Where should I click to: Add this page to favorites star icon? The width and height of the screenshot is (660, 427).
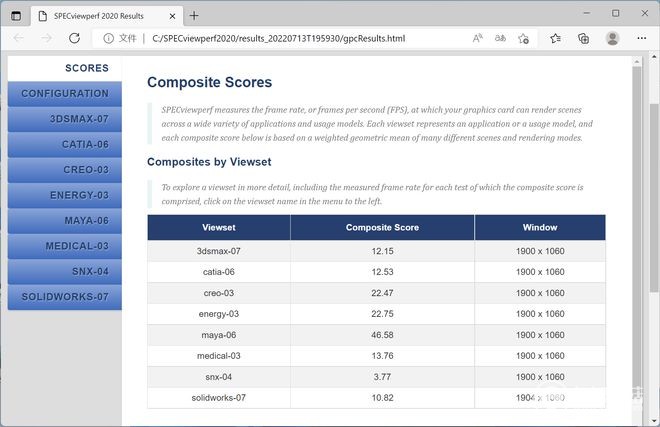tap(523, 39)
